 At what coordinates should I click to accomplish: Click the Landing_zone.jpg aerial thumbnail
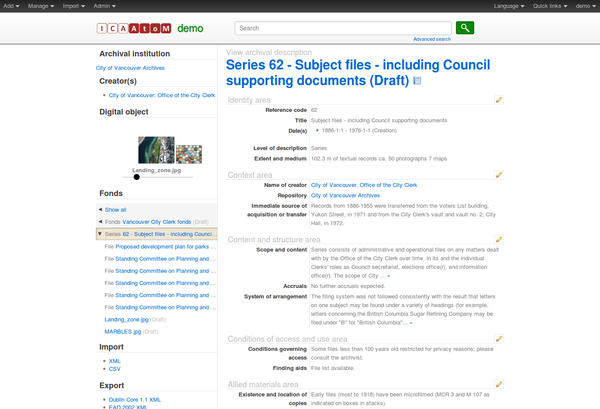tap(156, 150)
